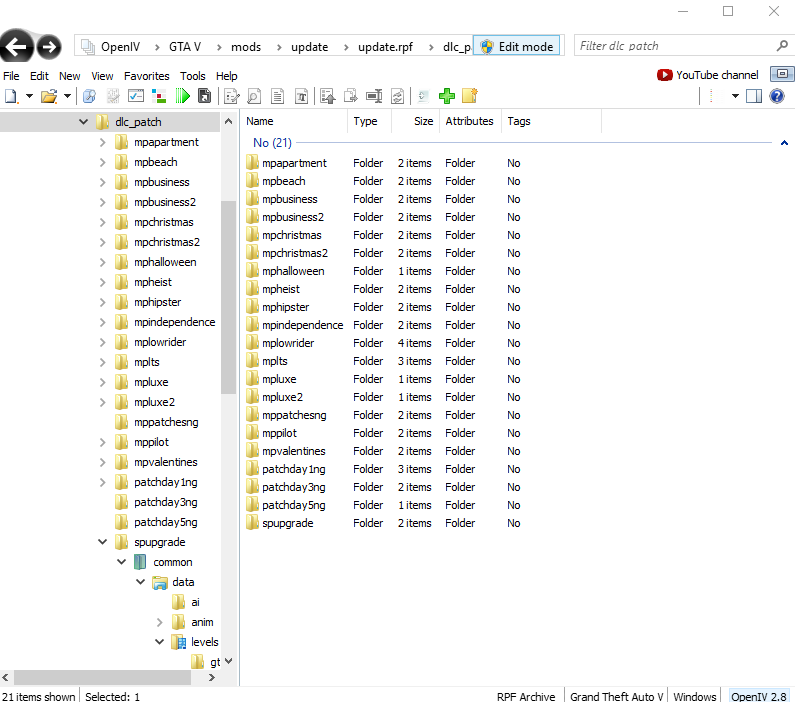795x702 pixels.
Task: Click the colored blocks toolbar icon
Action: [x=159, y=96]
